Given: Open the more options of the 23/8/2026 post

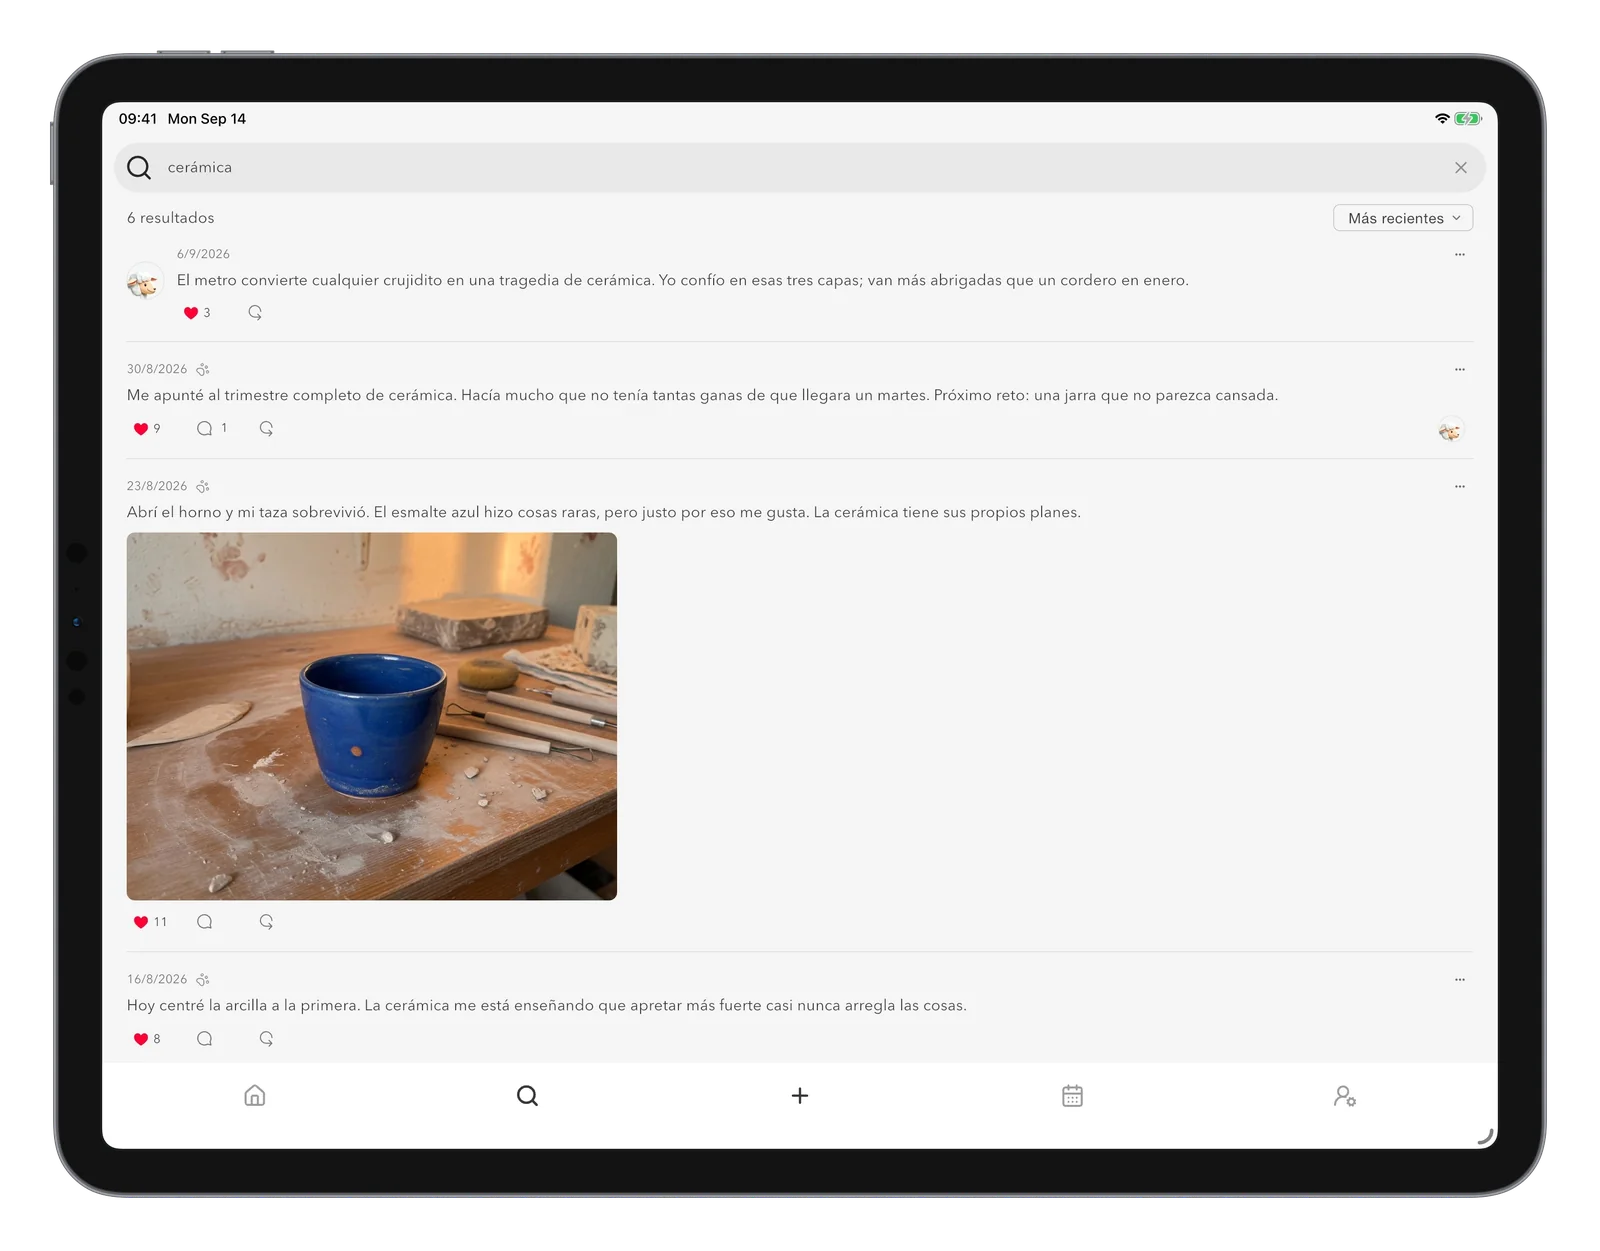Looking at the screenshot, I should click(1459, 487).
